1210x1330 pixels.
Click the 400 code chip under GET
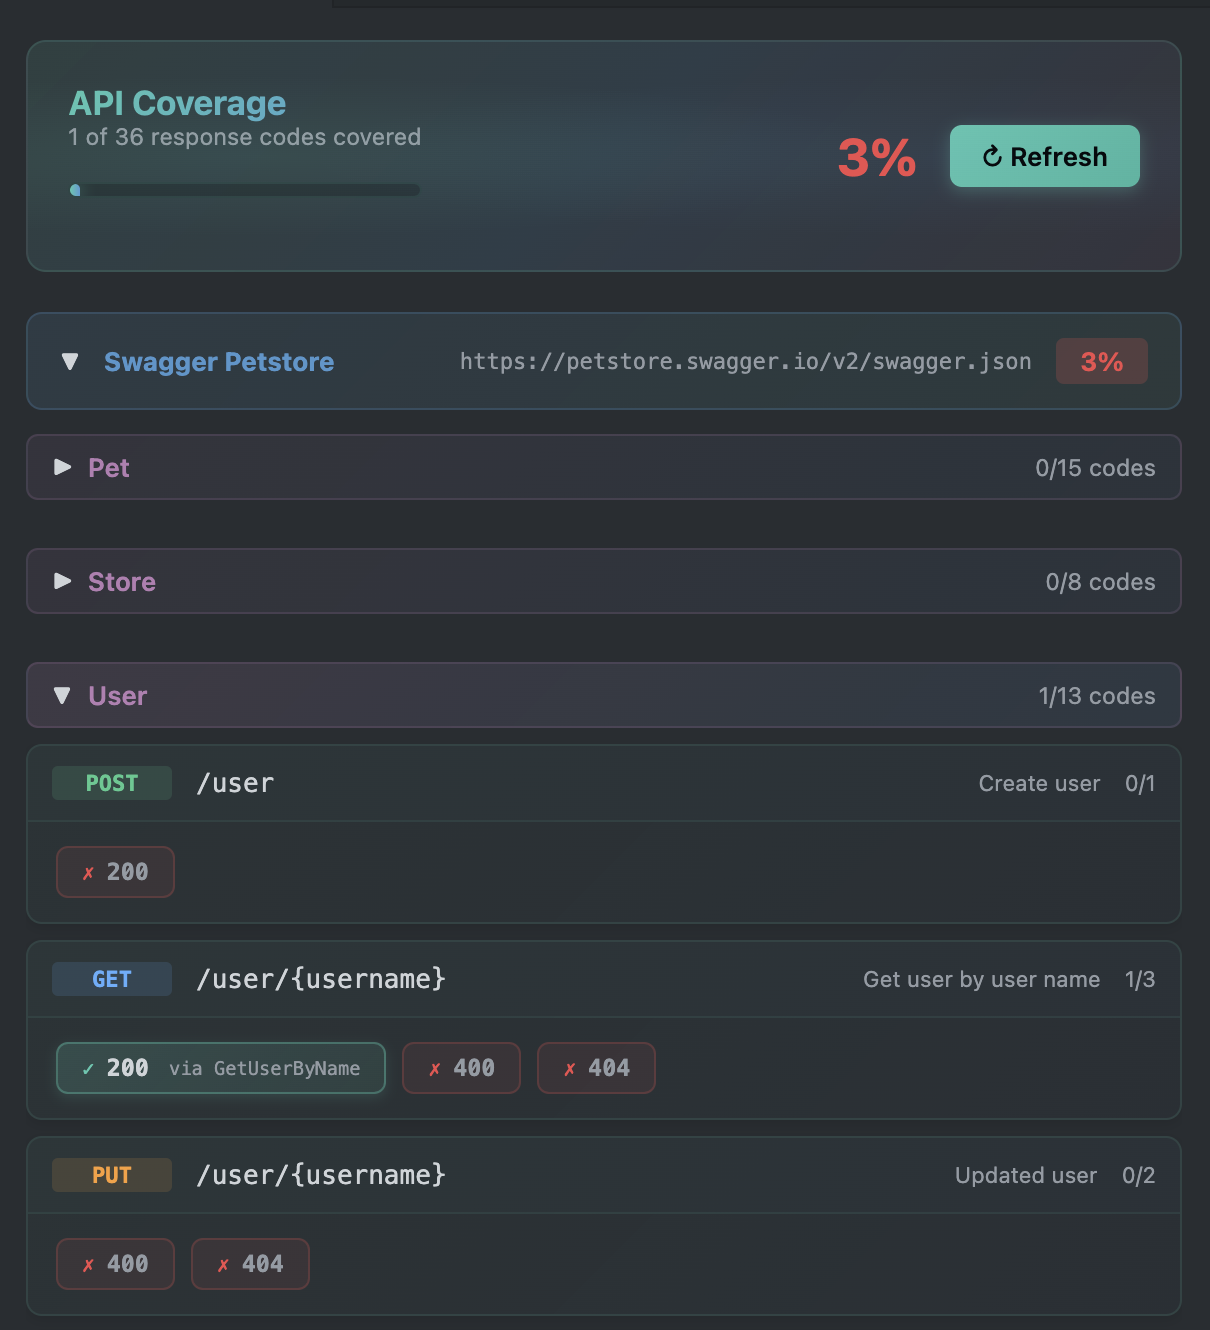coord(461,1068)
